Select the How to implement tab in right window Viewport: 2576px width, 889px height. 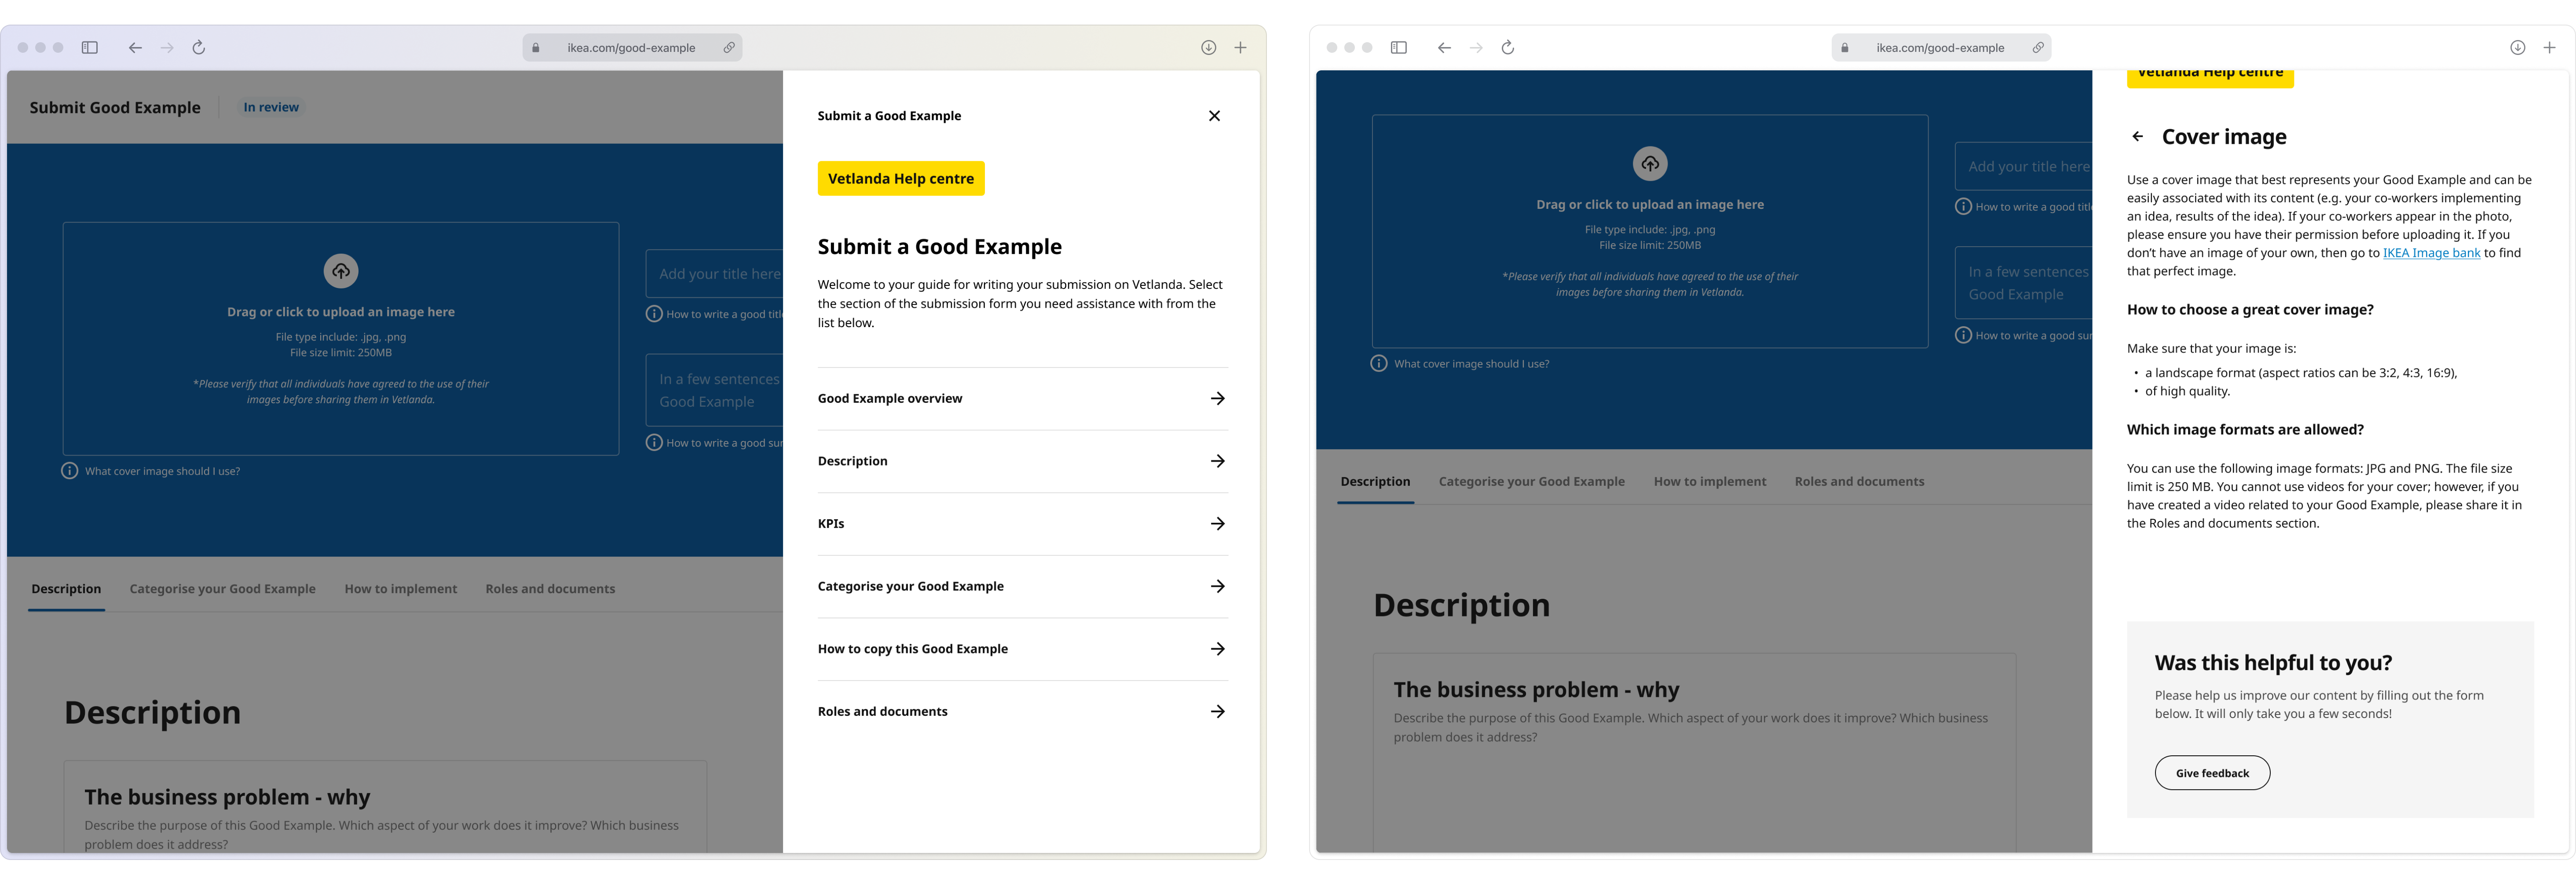tap(1709, 482)
